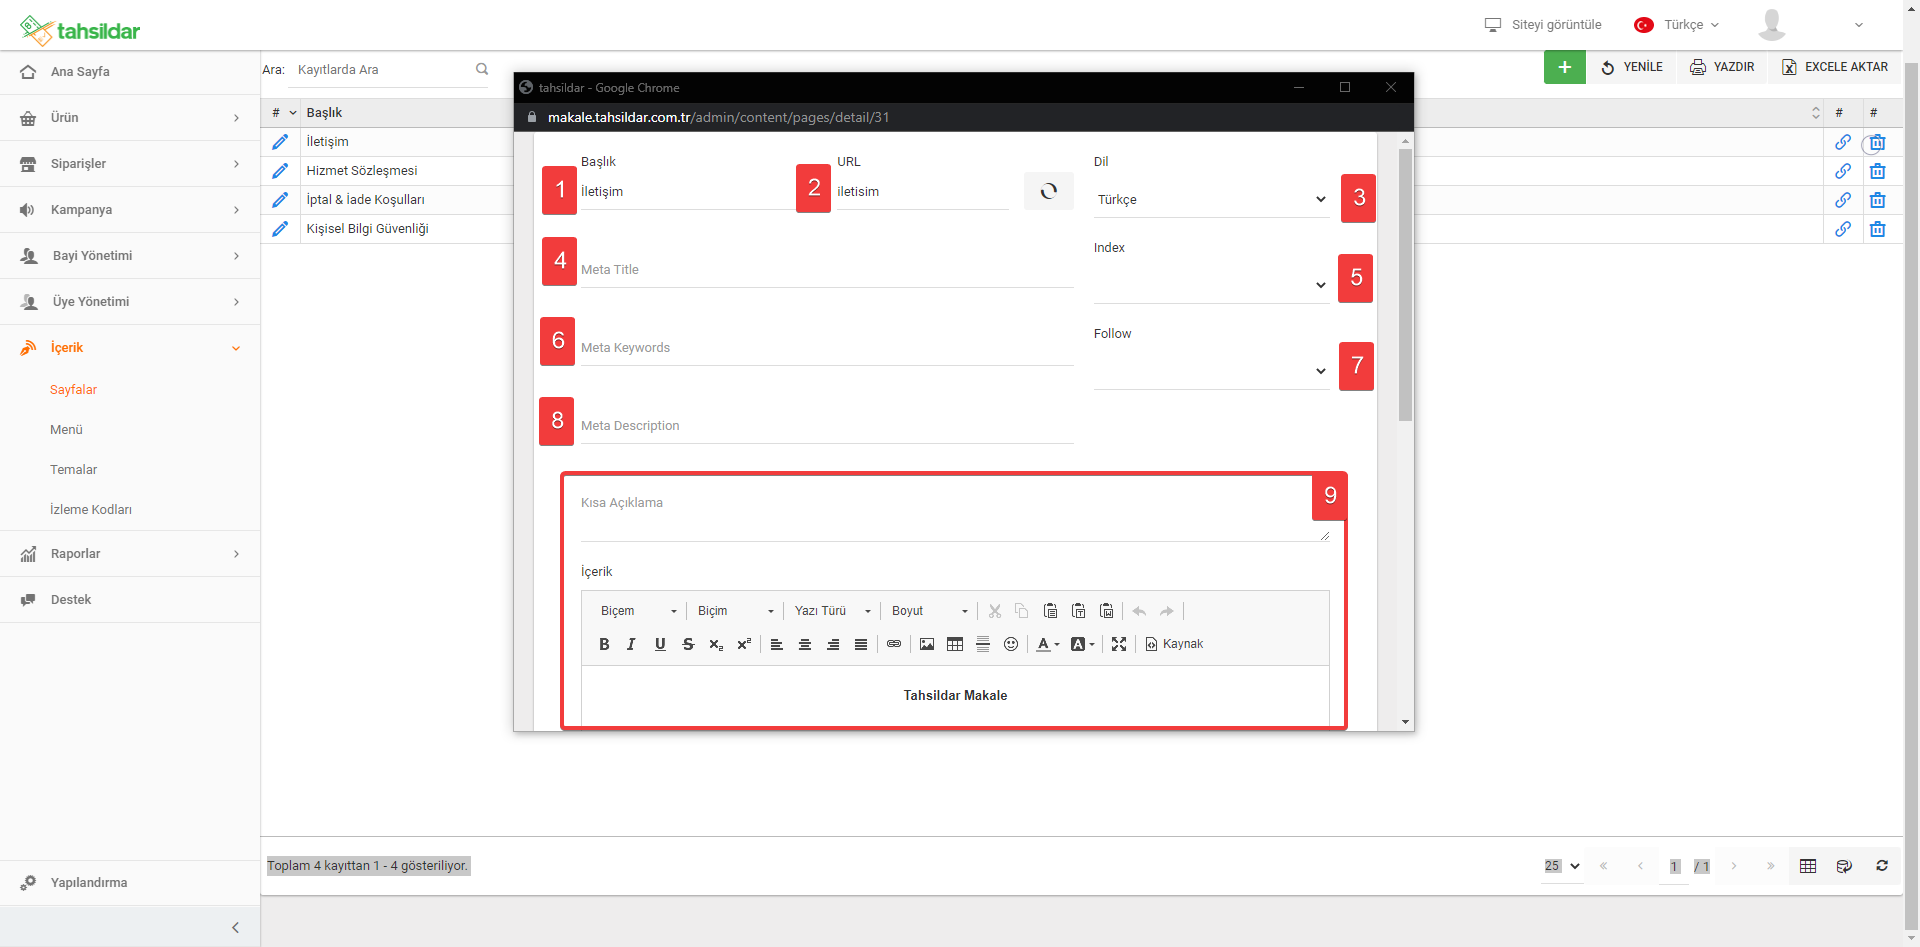The width and height of the screenshot is (1920, 947).
Task: Apply subscript formatting
Action: tap(716, 644)
